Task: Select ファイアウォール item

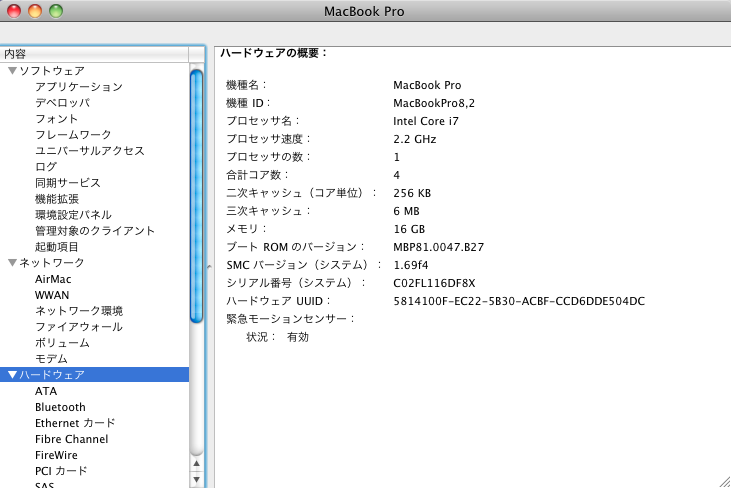Action: click(x=79, y=327)
